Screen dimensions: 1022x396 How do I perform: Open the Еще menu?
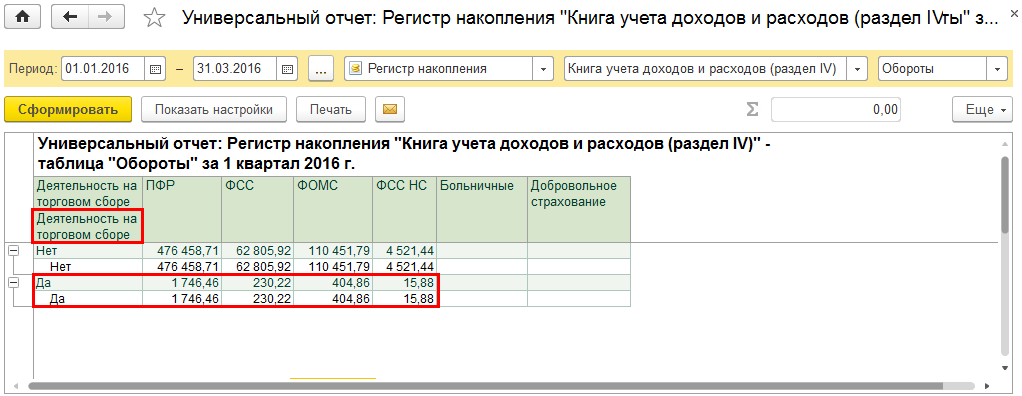point(982,109)
